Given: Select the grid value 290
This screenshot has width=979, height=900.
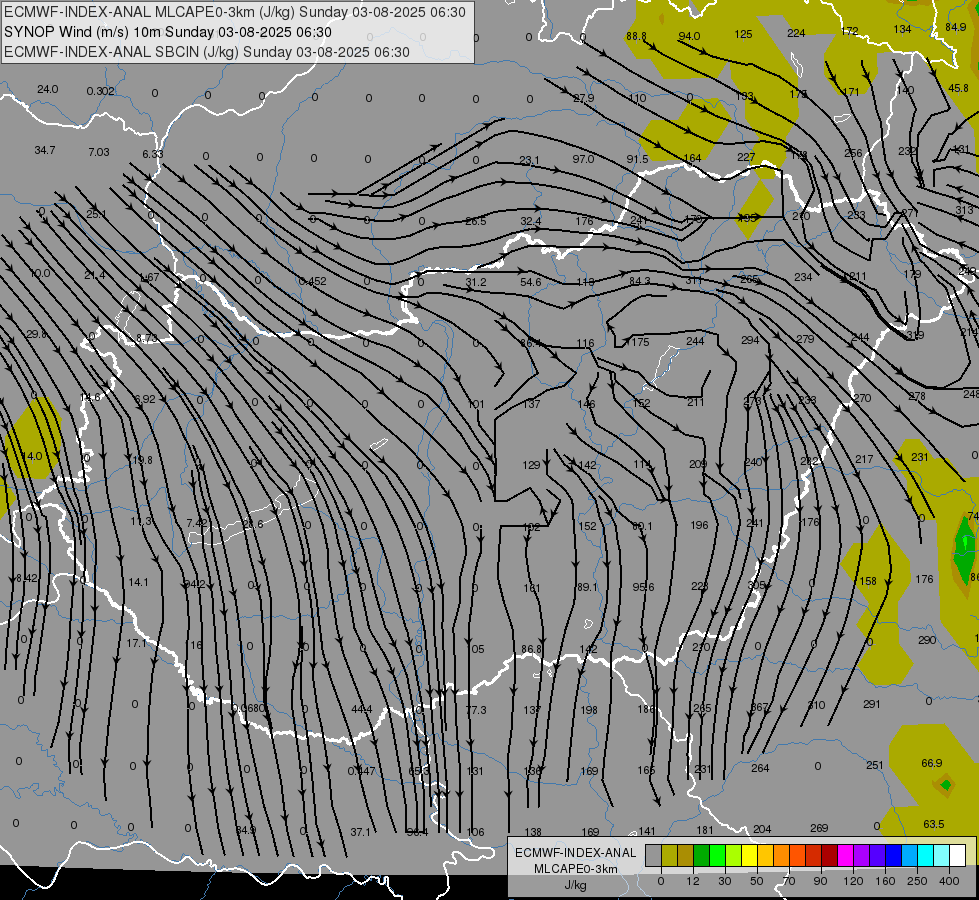Looking at the screenshot, I should point(927,640).
